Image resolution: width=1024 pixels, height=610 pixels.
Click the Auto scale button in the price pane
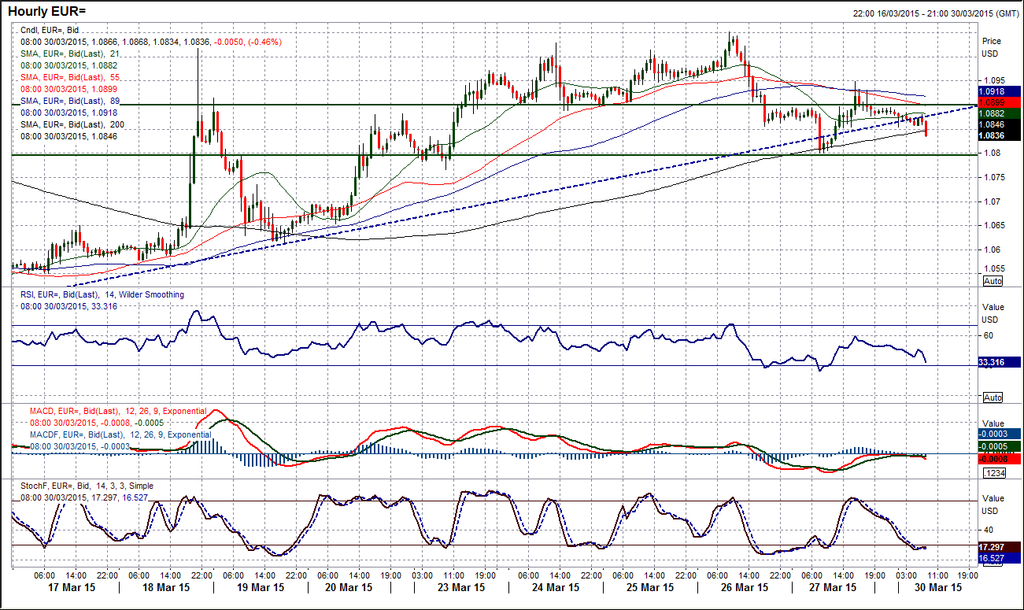click(993, 281)
